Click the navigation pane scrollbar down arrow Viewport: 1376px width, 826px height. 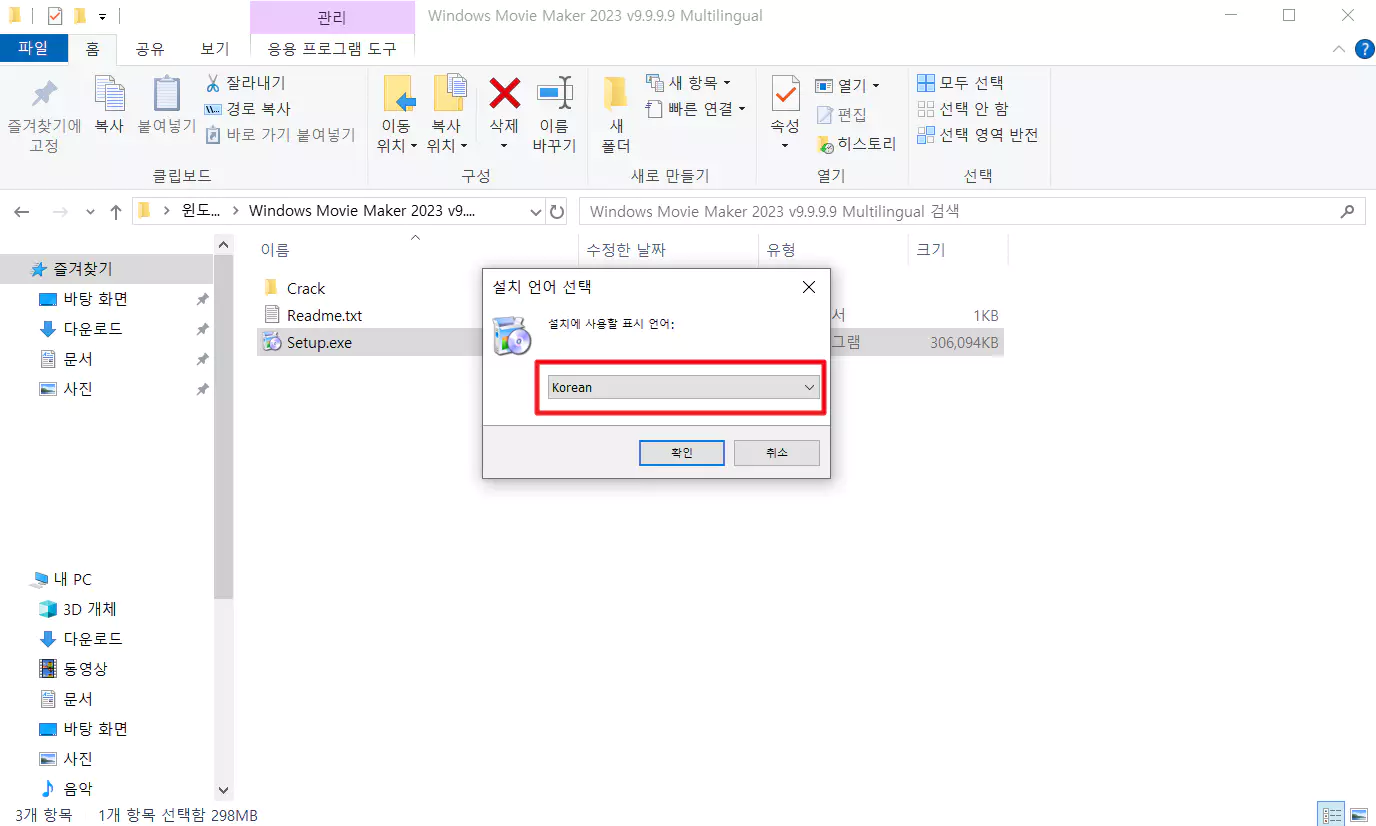tap(223, 790)
